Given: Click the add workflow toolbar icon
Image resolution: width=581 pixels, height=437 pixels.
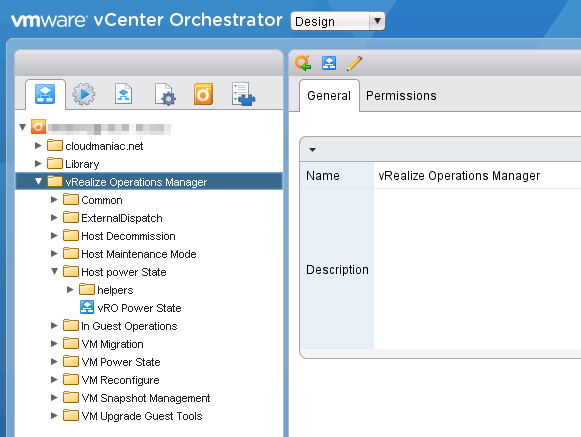Looking at the screenshot, I should coord(329,63).
